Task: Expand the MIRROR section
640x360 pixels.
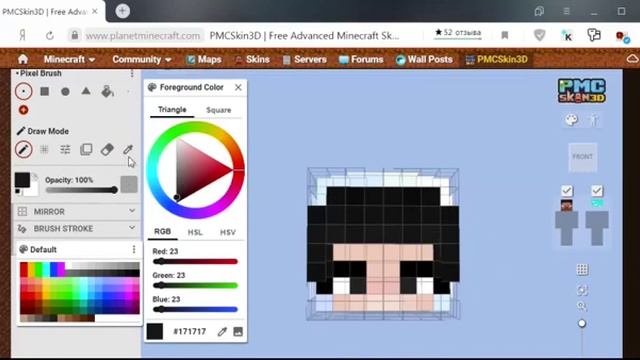Action: pyautogui.click(x=77, y=211)
